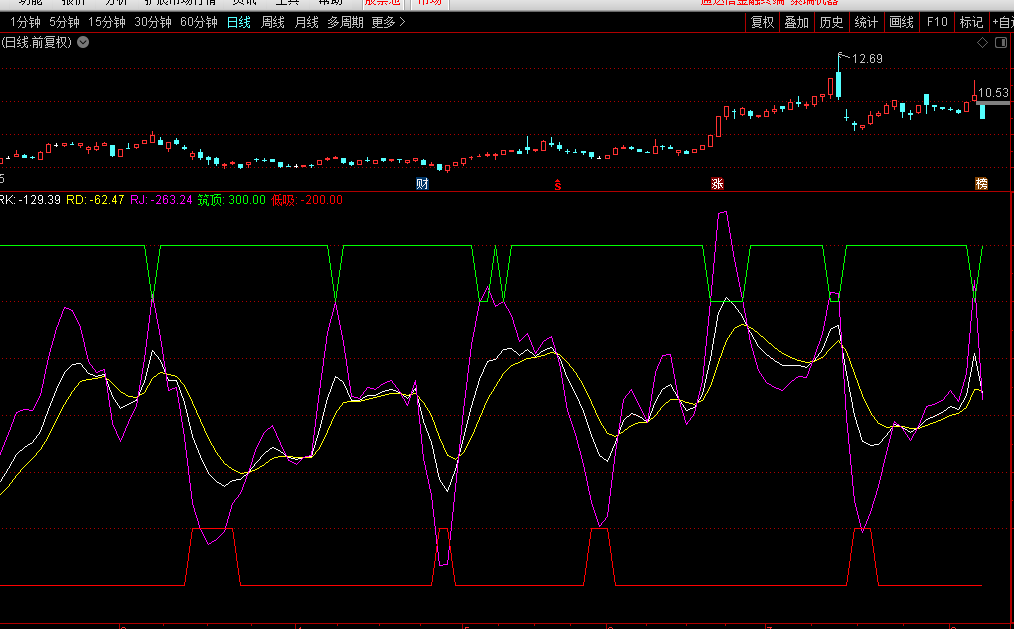Click the 涨 limit-up marker icon

point(716,184)
